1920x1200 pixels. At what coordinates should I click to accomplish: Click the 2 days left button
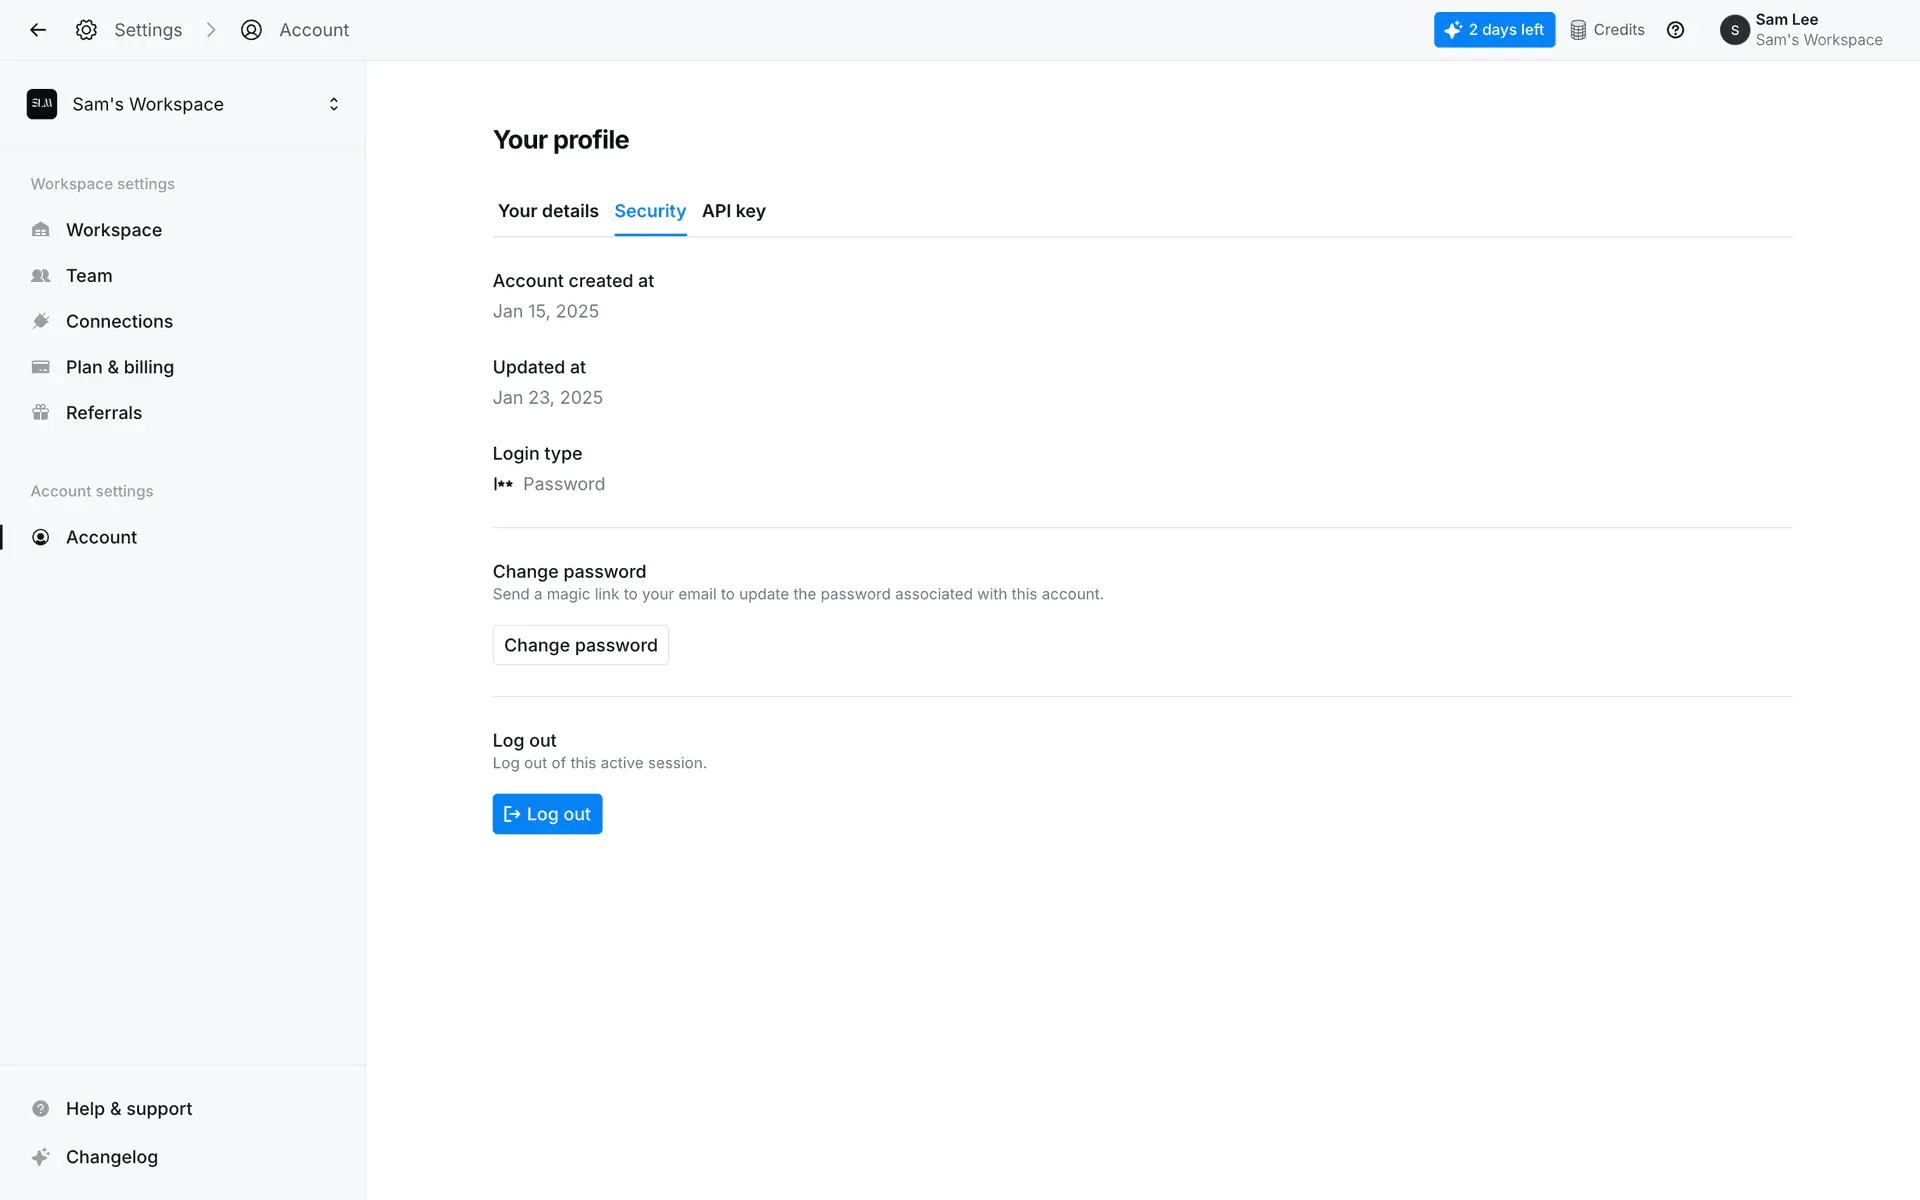(1494, 30)
